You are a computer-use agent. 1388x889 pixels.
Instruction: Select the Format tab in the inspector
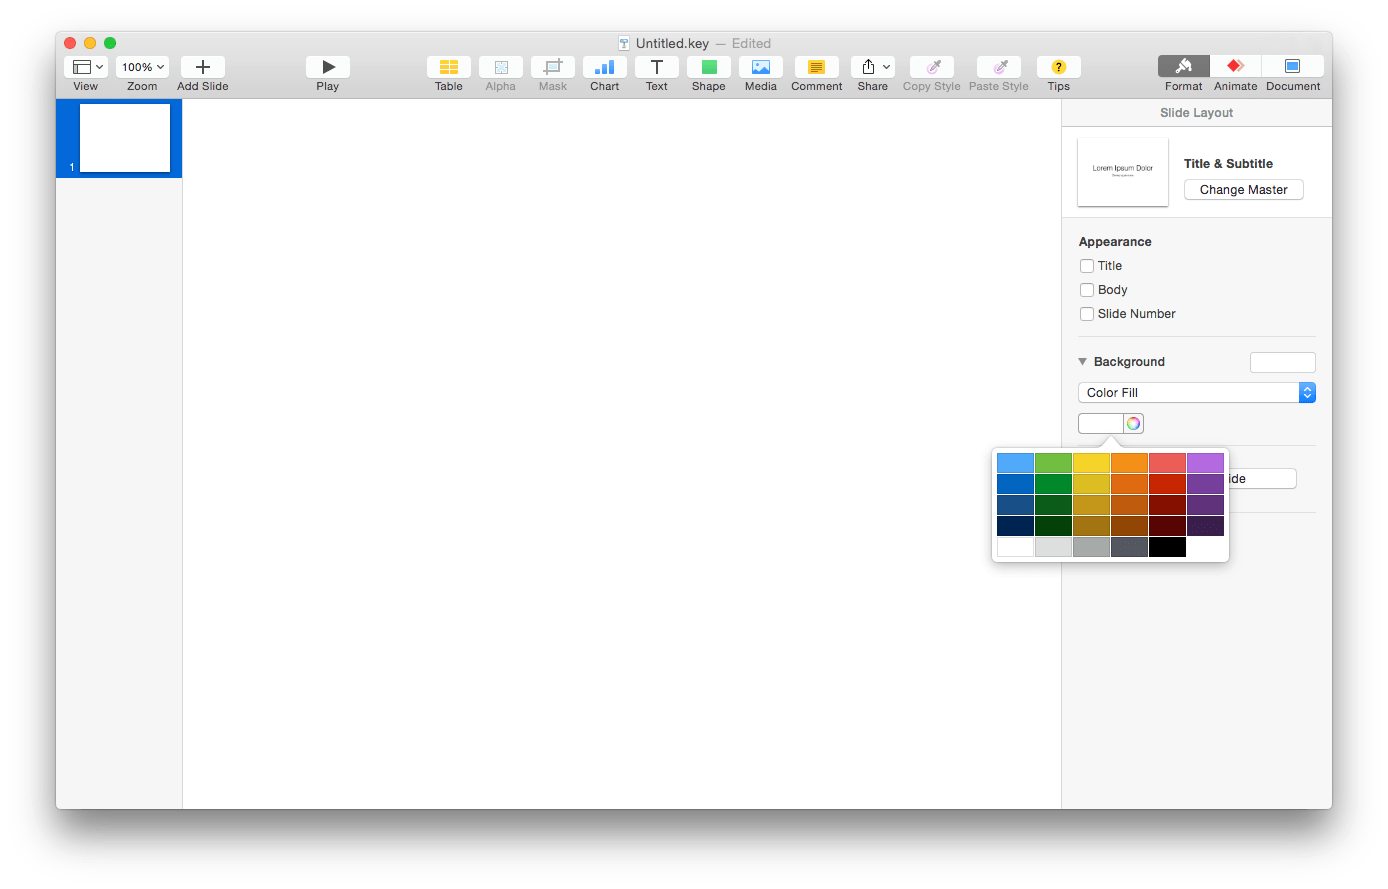point(1183,66)
